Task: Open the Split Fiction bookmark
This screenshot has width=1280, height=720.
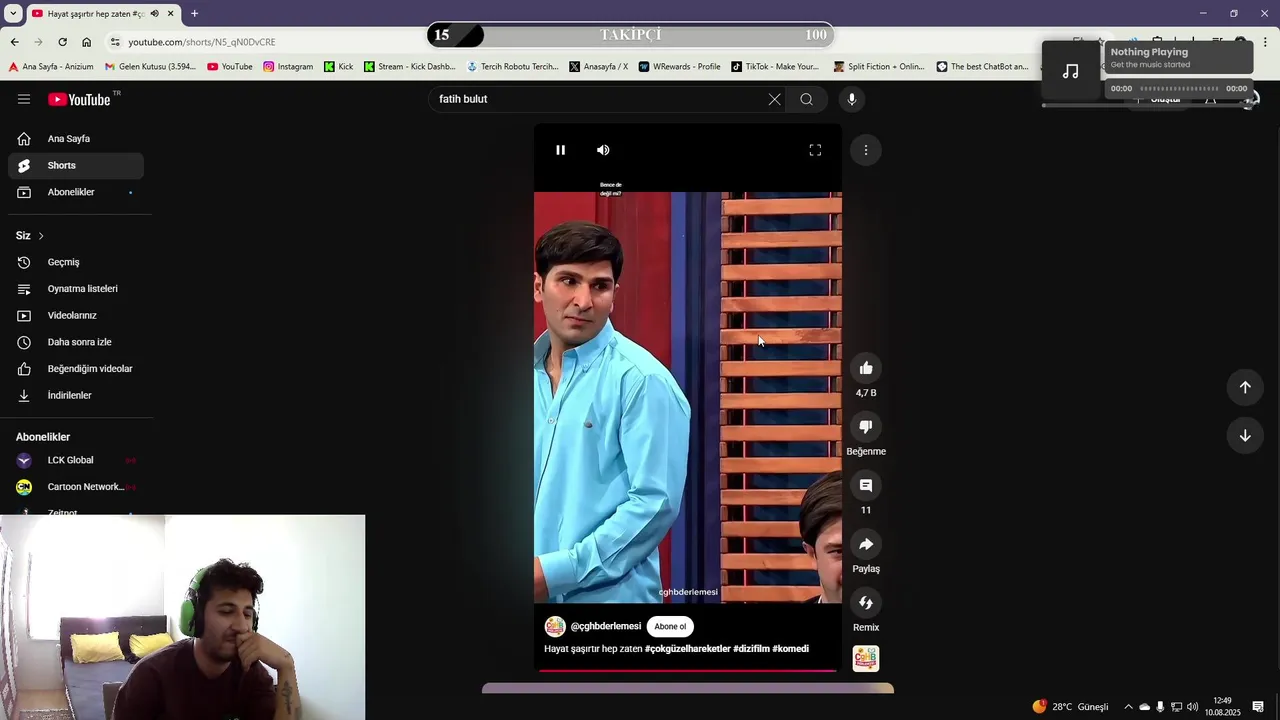Action: (879, 67)
